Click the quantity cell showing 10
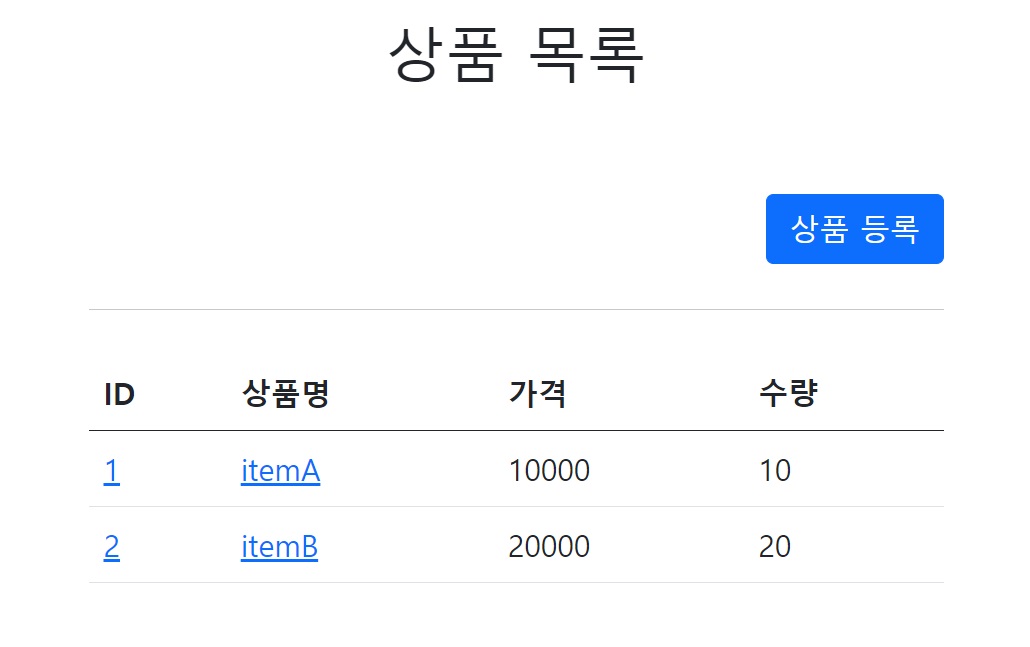 pos(775,470)
